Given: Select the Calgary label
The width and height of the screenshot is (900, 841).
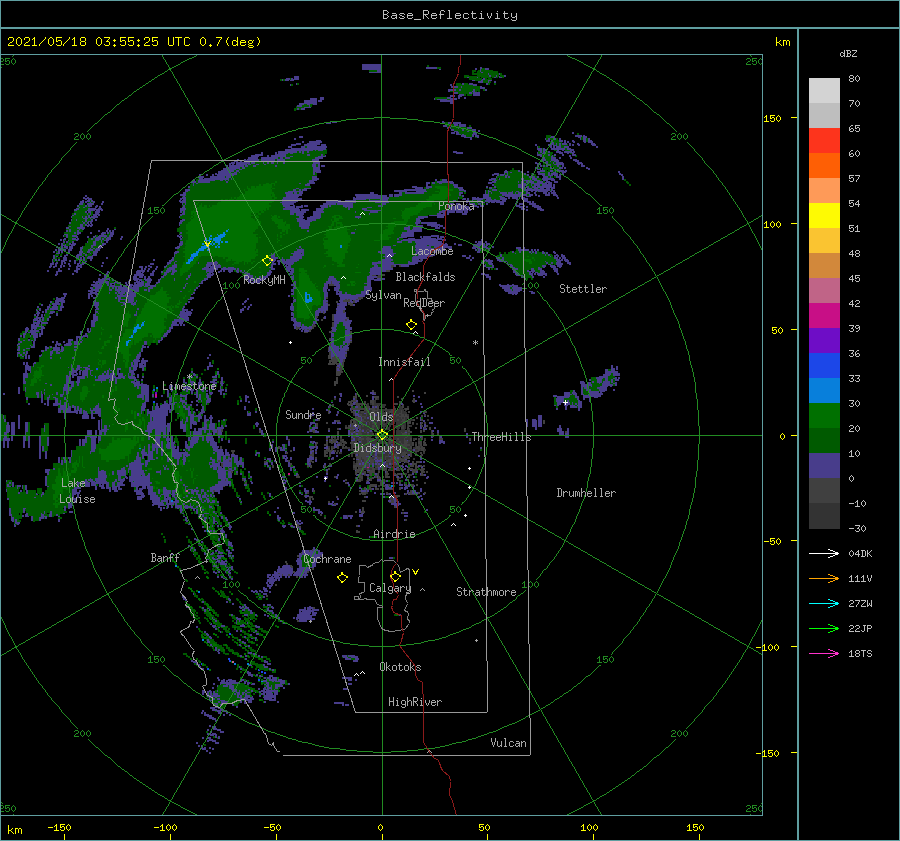Looking at the screenshot, I should 390,588.
